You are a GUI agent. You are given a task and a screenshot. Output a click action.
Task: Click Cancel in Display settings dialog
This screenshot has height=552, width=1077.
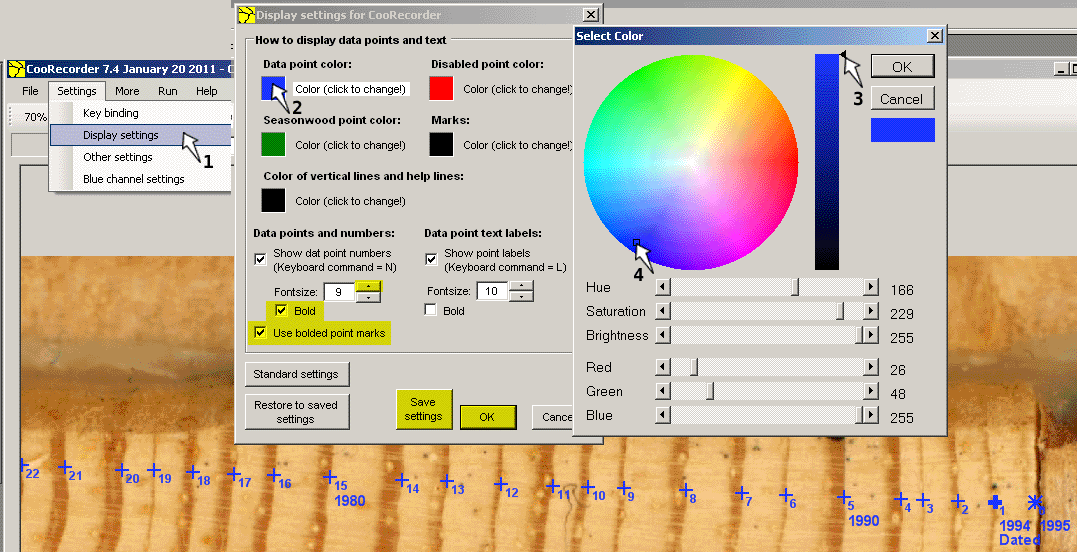coord(554,417)
